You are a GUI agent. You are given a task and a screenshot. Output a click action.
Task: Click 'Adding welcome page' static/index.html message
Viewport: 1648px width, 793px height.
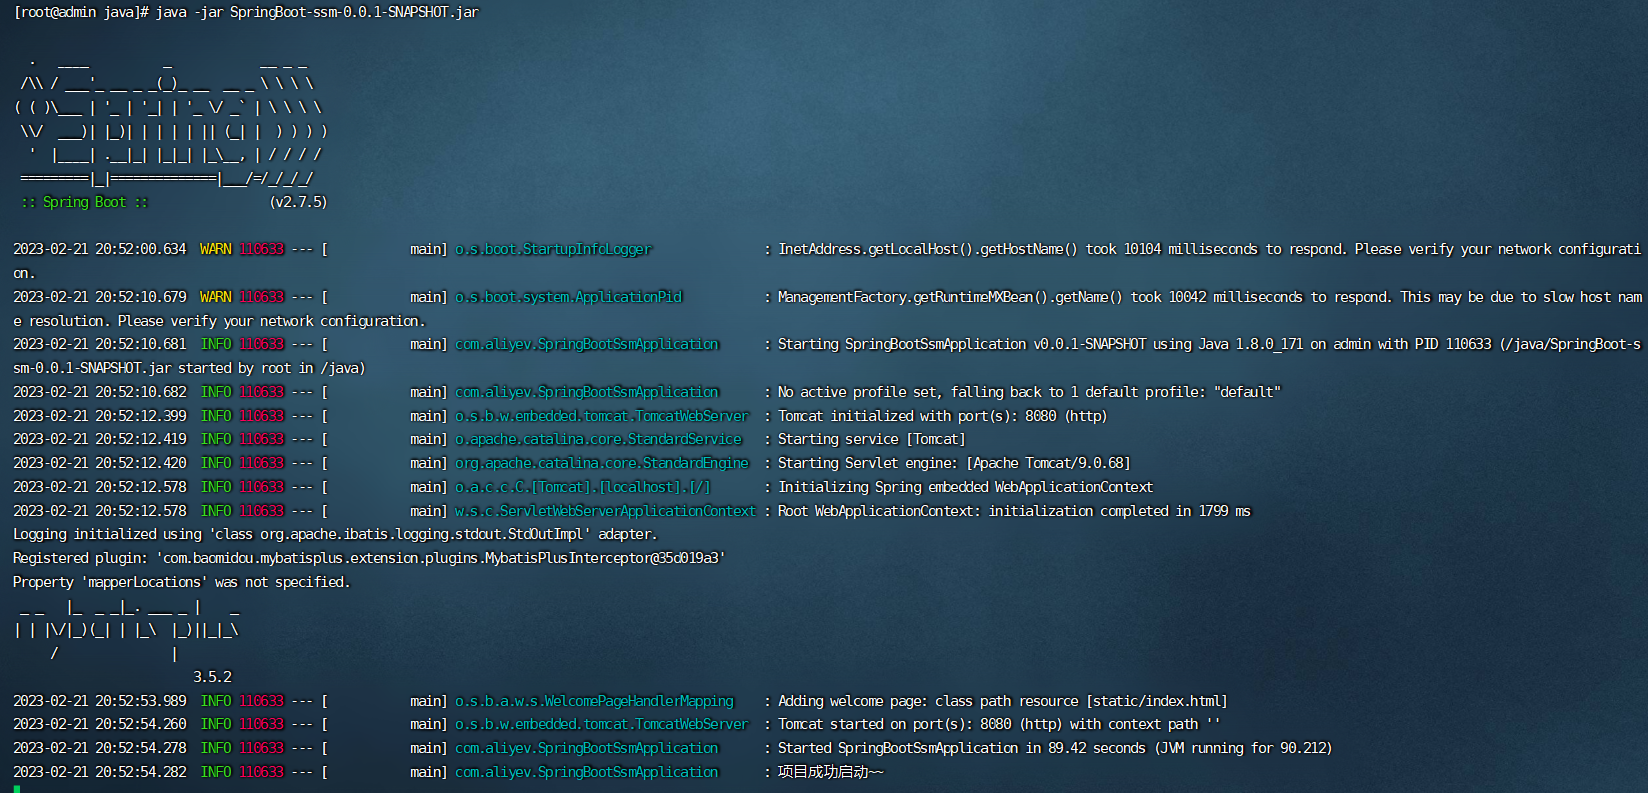point(1002,701)
